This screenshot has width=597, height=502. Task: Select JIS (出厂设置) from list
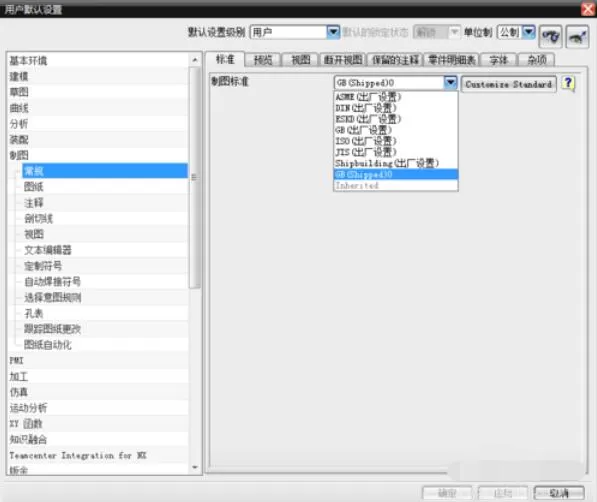click(x=396, y=152)
